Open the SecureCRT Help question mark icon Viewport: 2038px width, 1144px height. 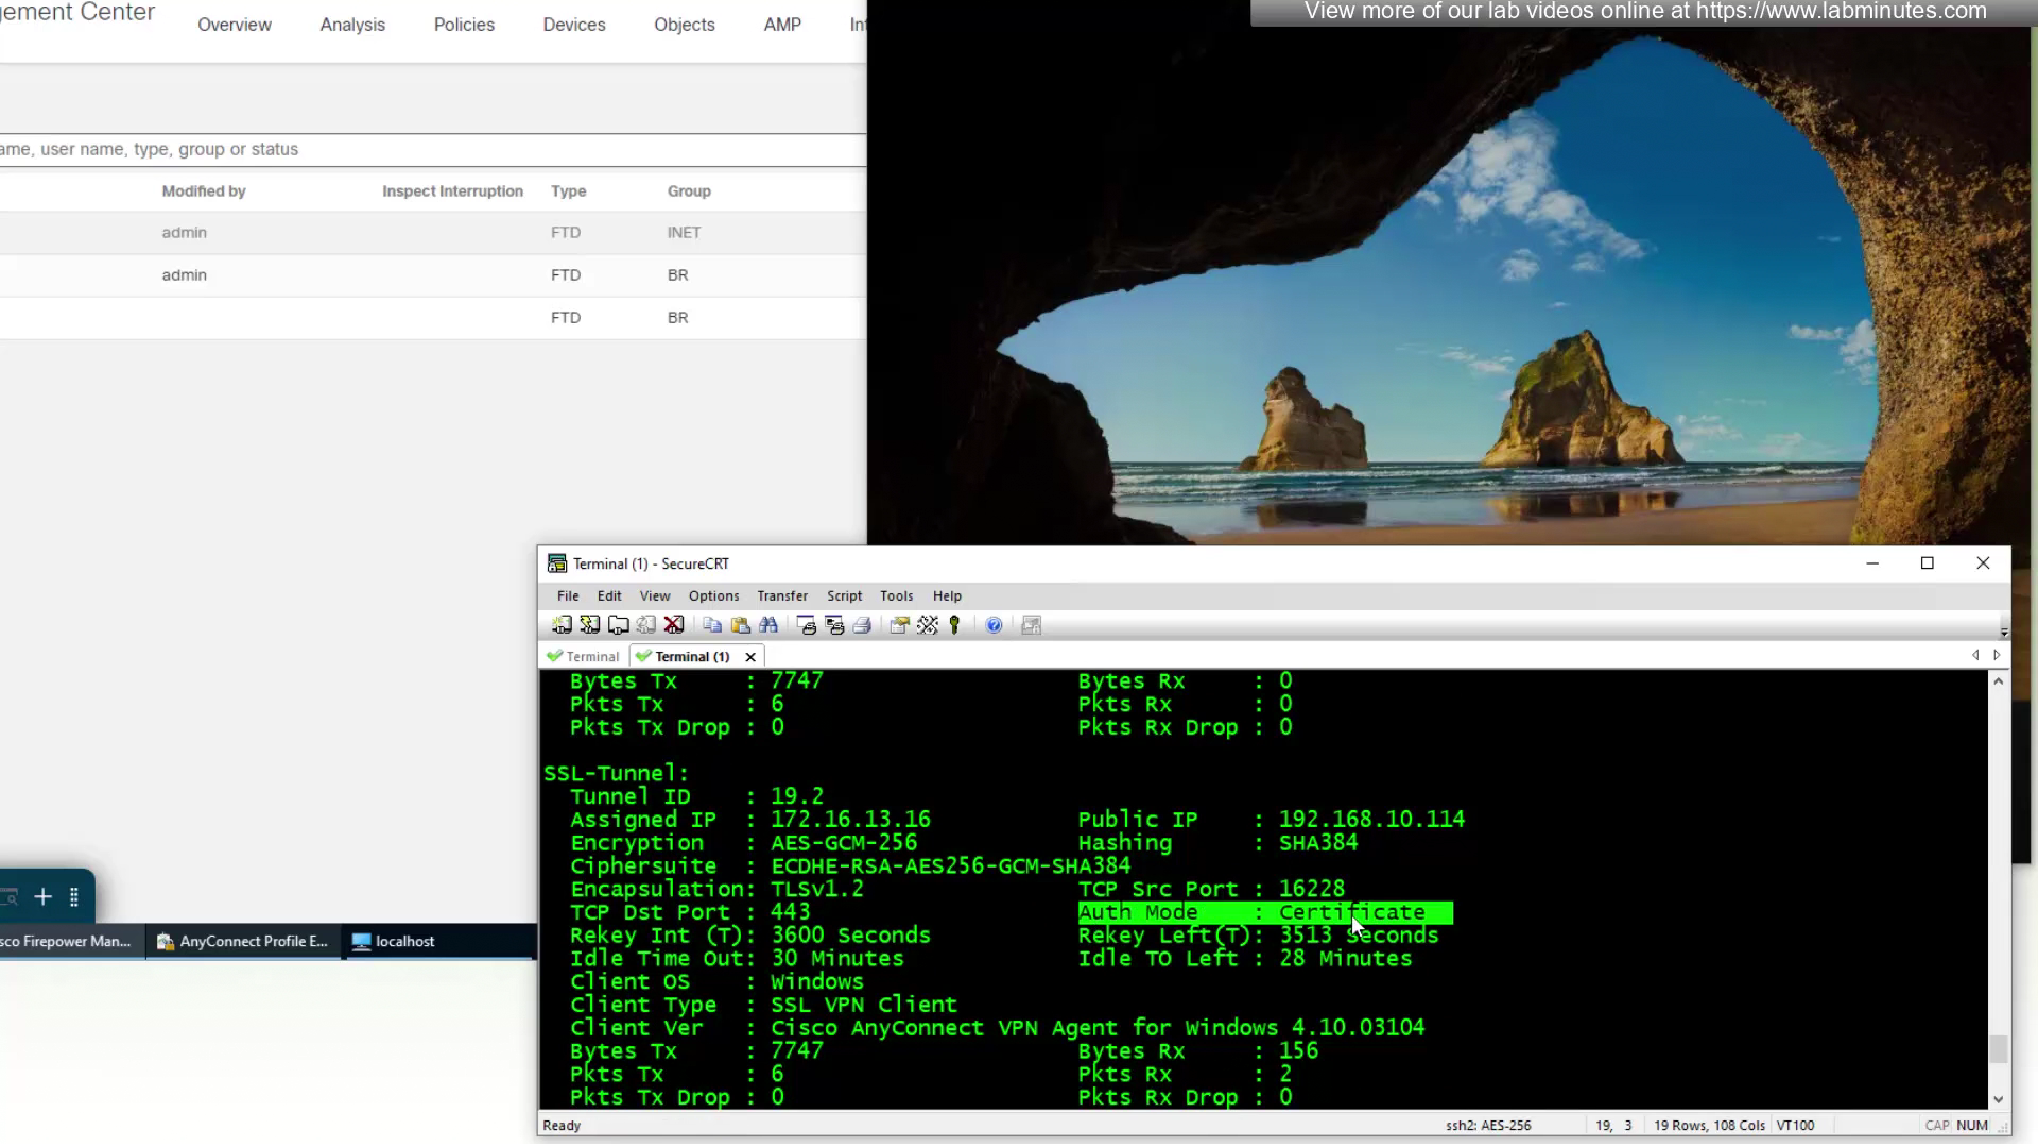[993, 626]
